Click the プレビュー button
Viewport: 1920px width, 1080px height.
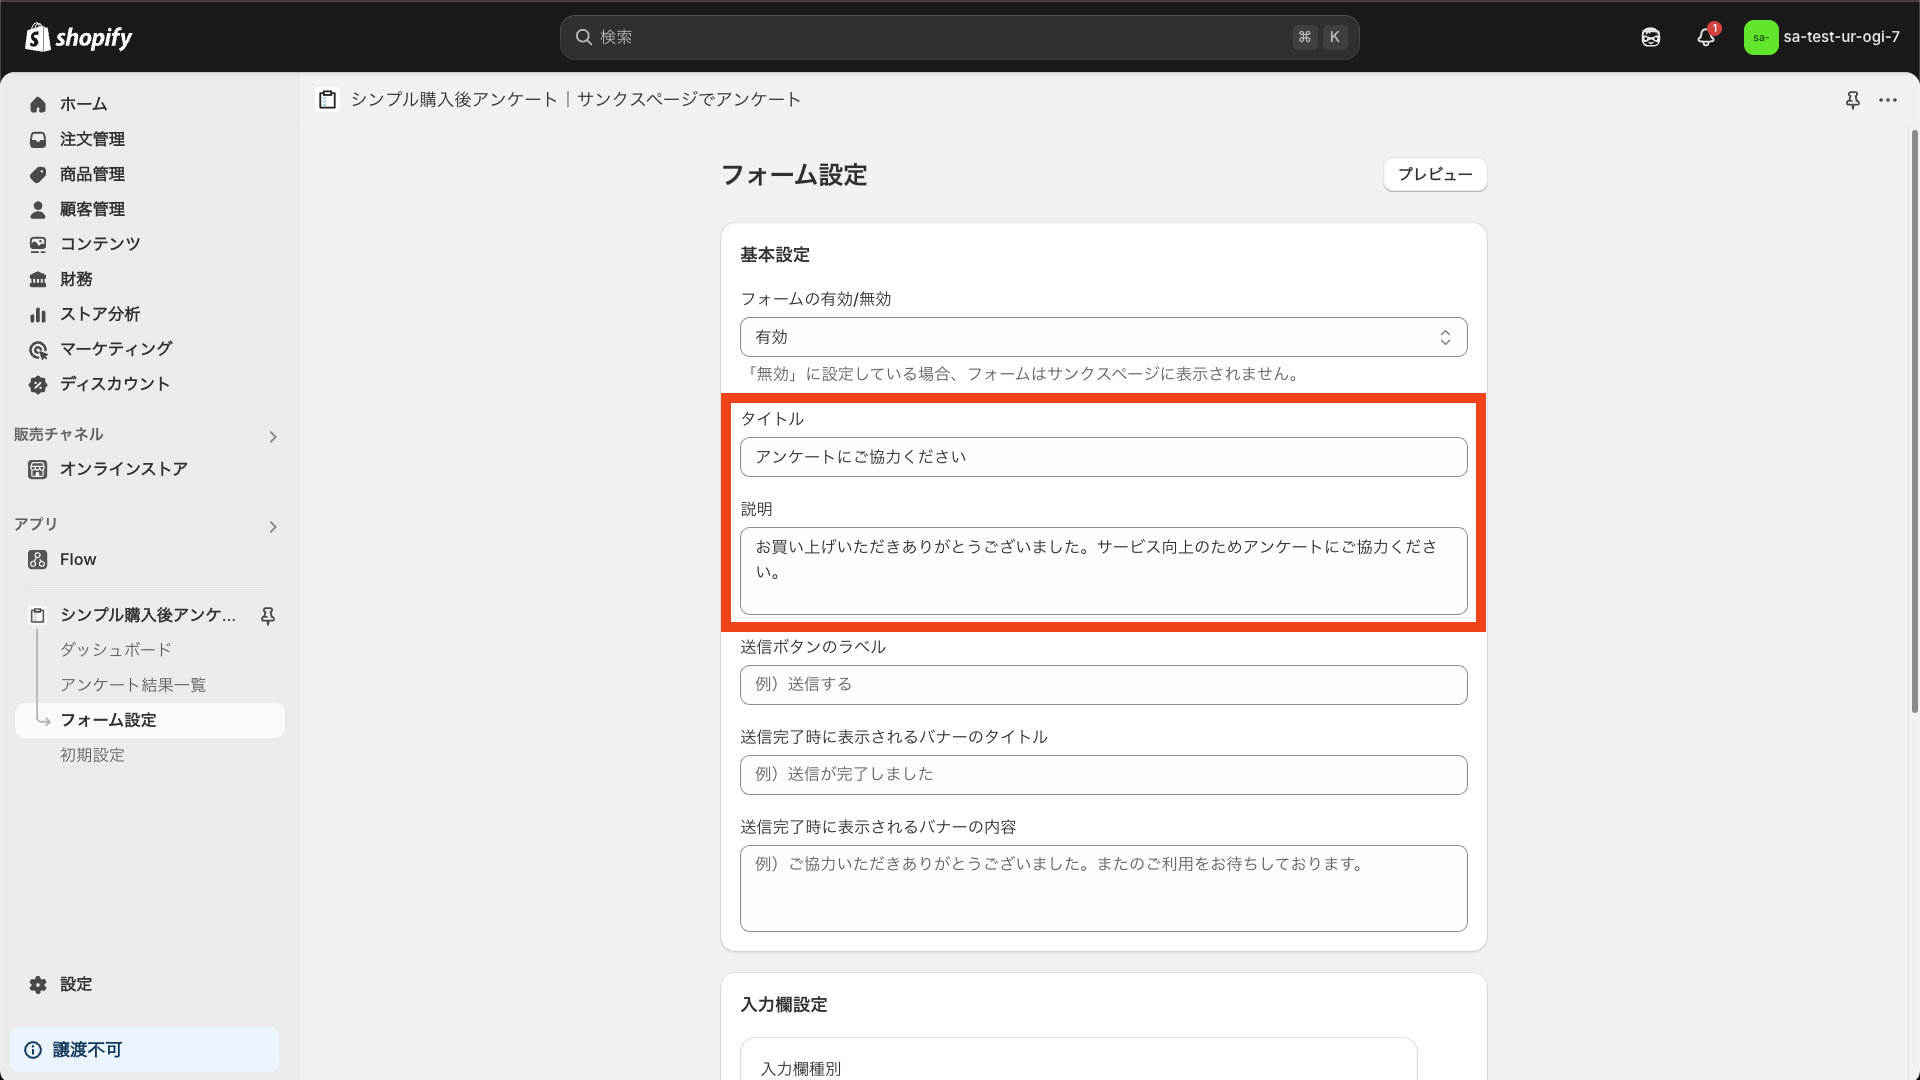[1434, 174]
